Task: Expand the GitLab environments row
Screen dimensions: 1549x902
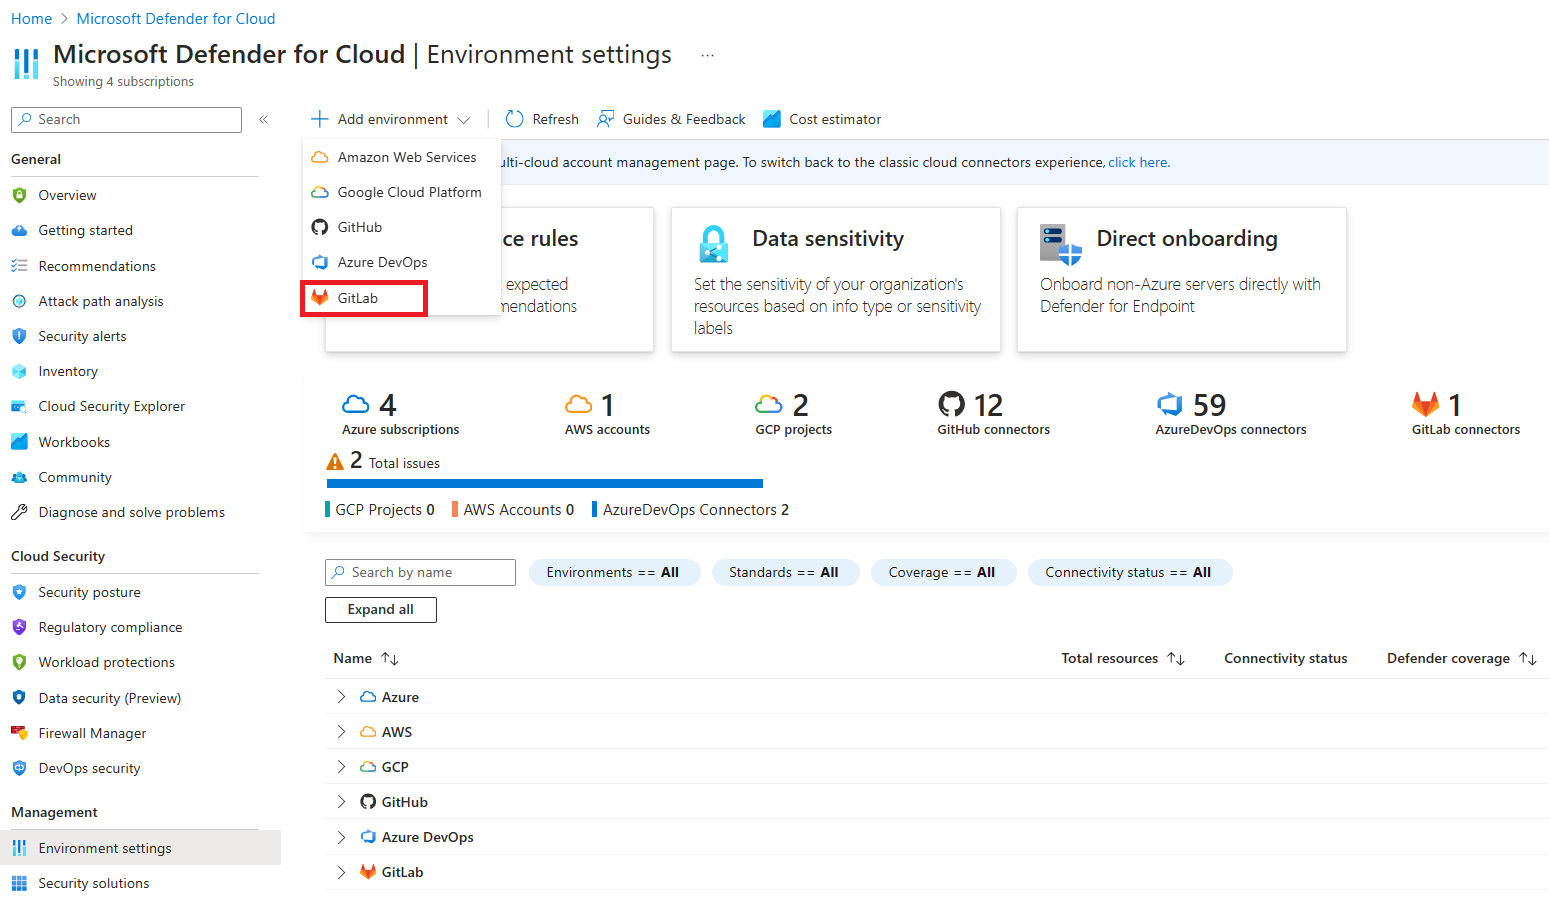Action: pyautogui.click(x=341, y=872)
